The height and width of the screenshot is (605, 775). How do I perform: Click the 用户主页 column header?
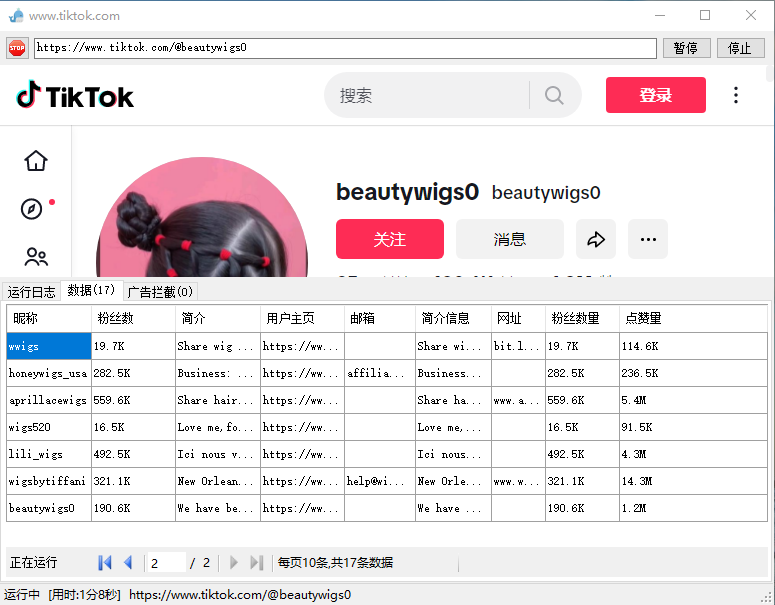click(302, 318)
